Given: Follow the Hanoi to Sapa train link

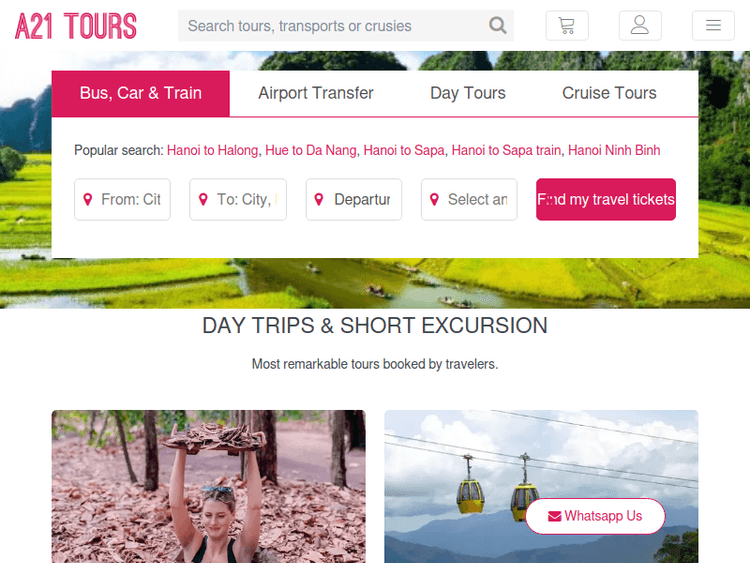Looking at the screenshot, I should pyautogui.click(x=506, y=150).
